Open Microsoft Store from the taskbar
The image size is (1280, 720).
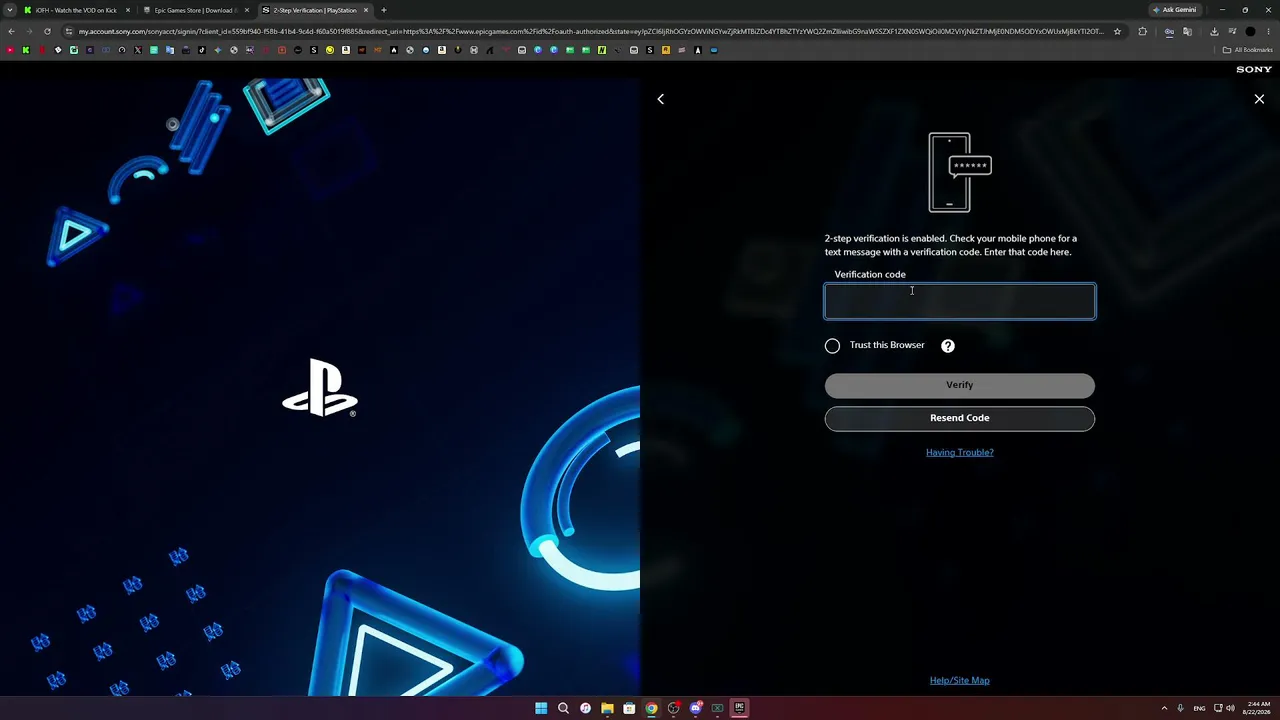point(629,708)
